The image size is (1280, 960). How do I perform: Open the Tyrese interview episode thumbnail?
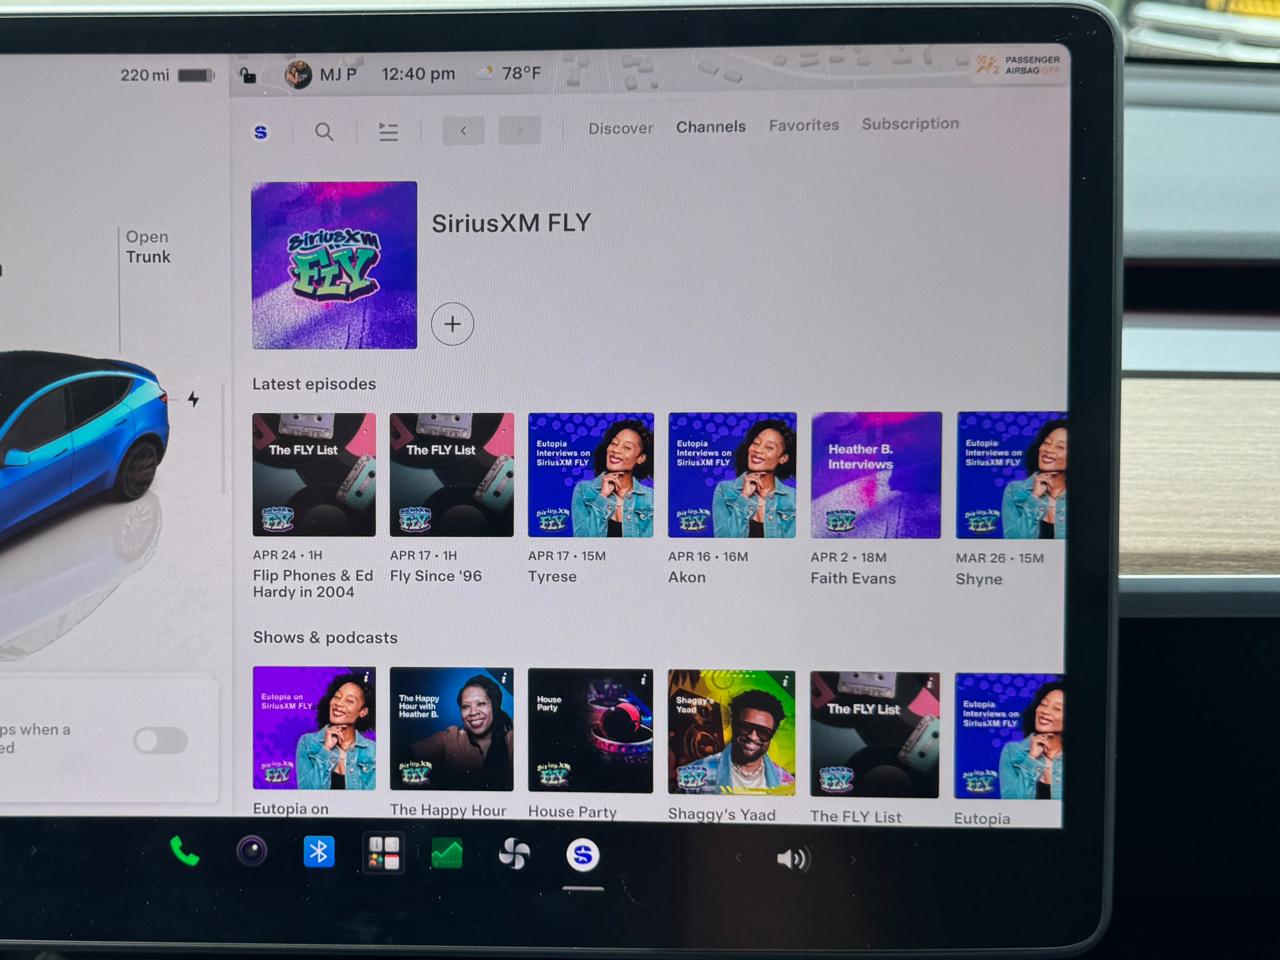coord(591,475)
